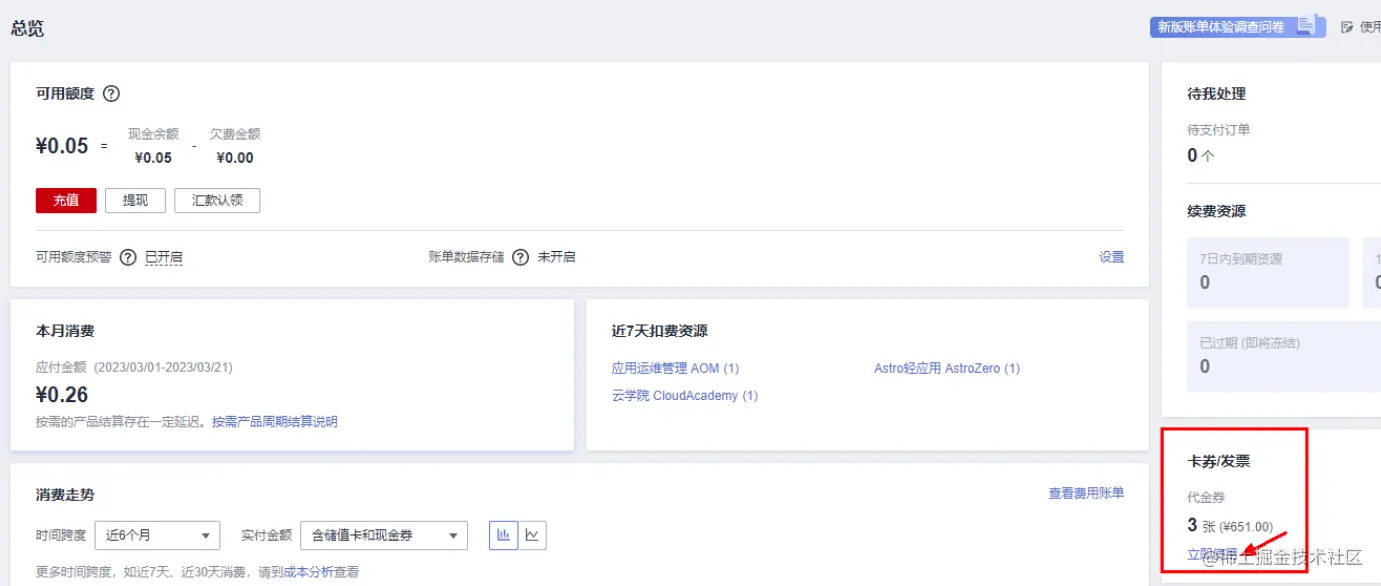This screenshot has width=1381, height=586.
Task: Open 按需产品周期结算说明 link
Action: pyautogui.click(x=275, y=422)
